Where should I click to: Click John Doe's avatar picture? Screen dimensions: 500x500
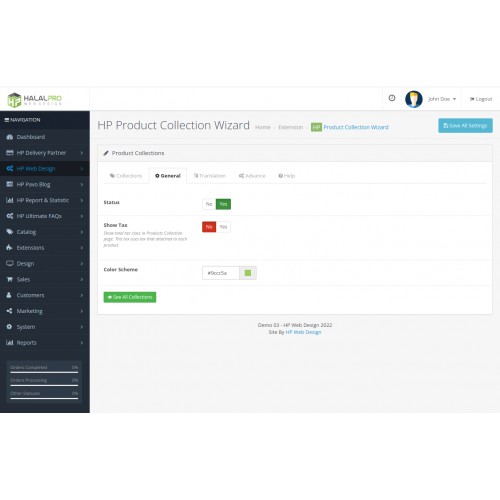coord(414,99)
